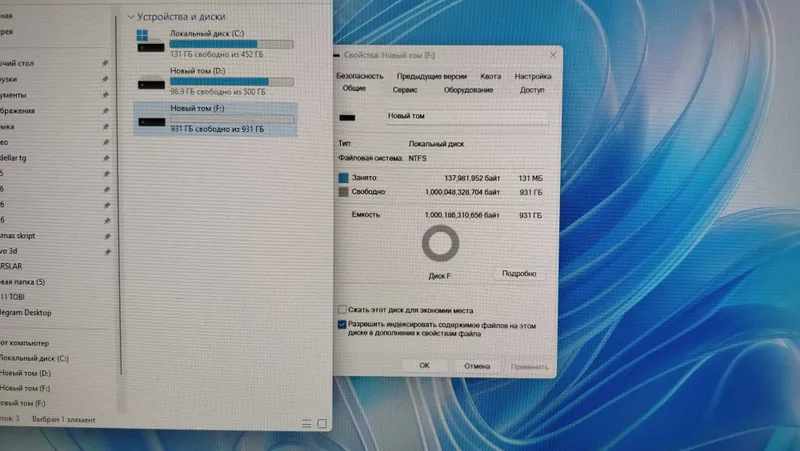The height and width of the screenshot is (451, 800).
Task: Click the 1,000,048,328,704 байт free value
Action: coord(462,192)
